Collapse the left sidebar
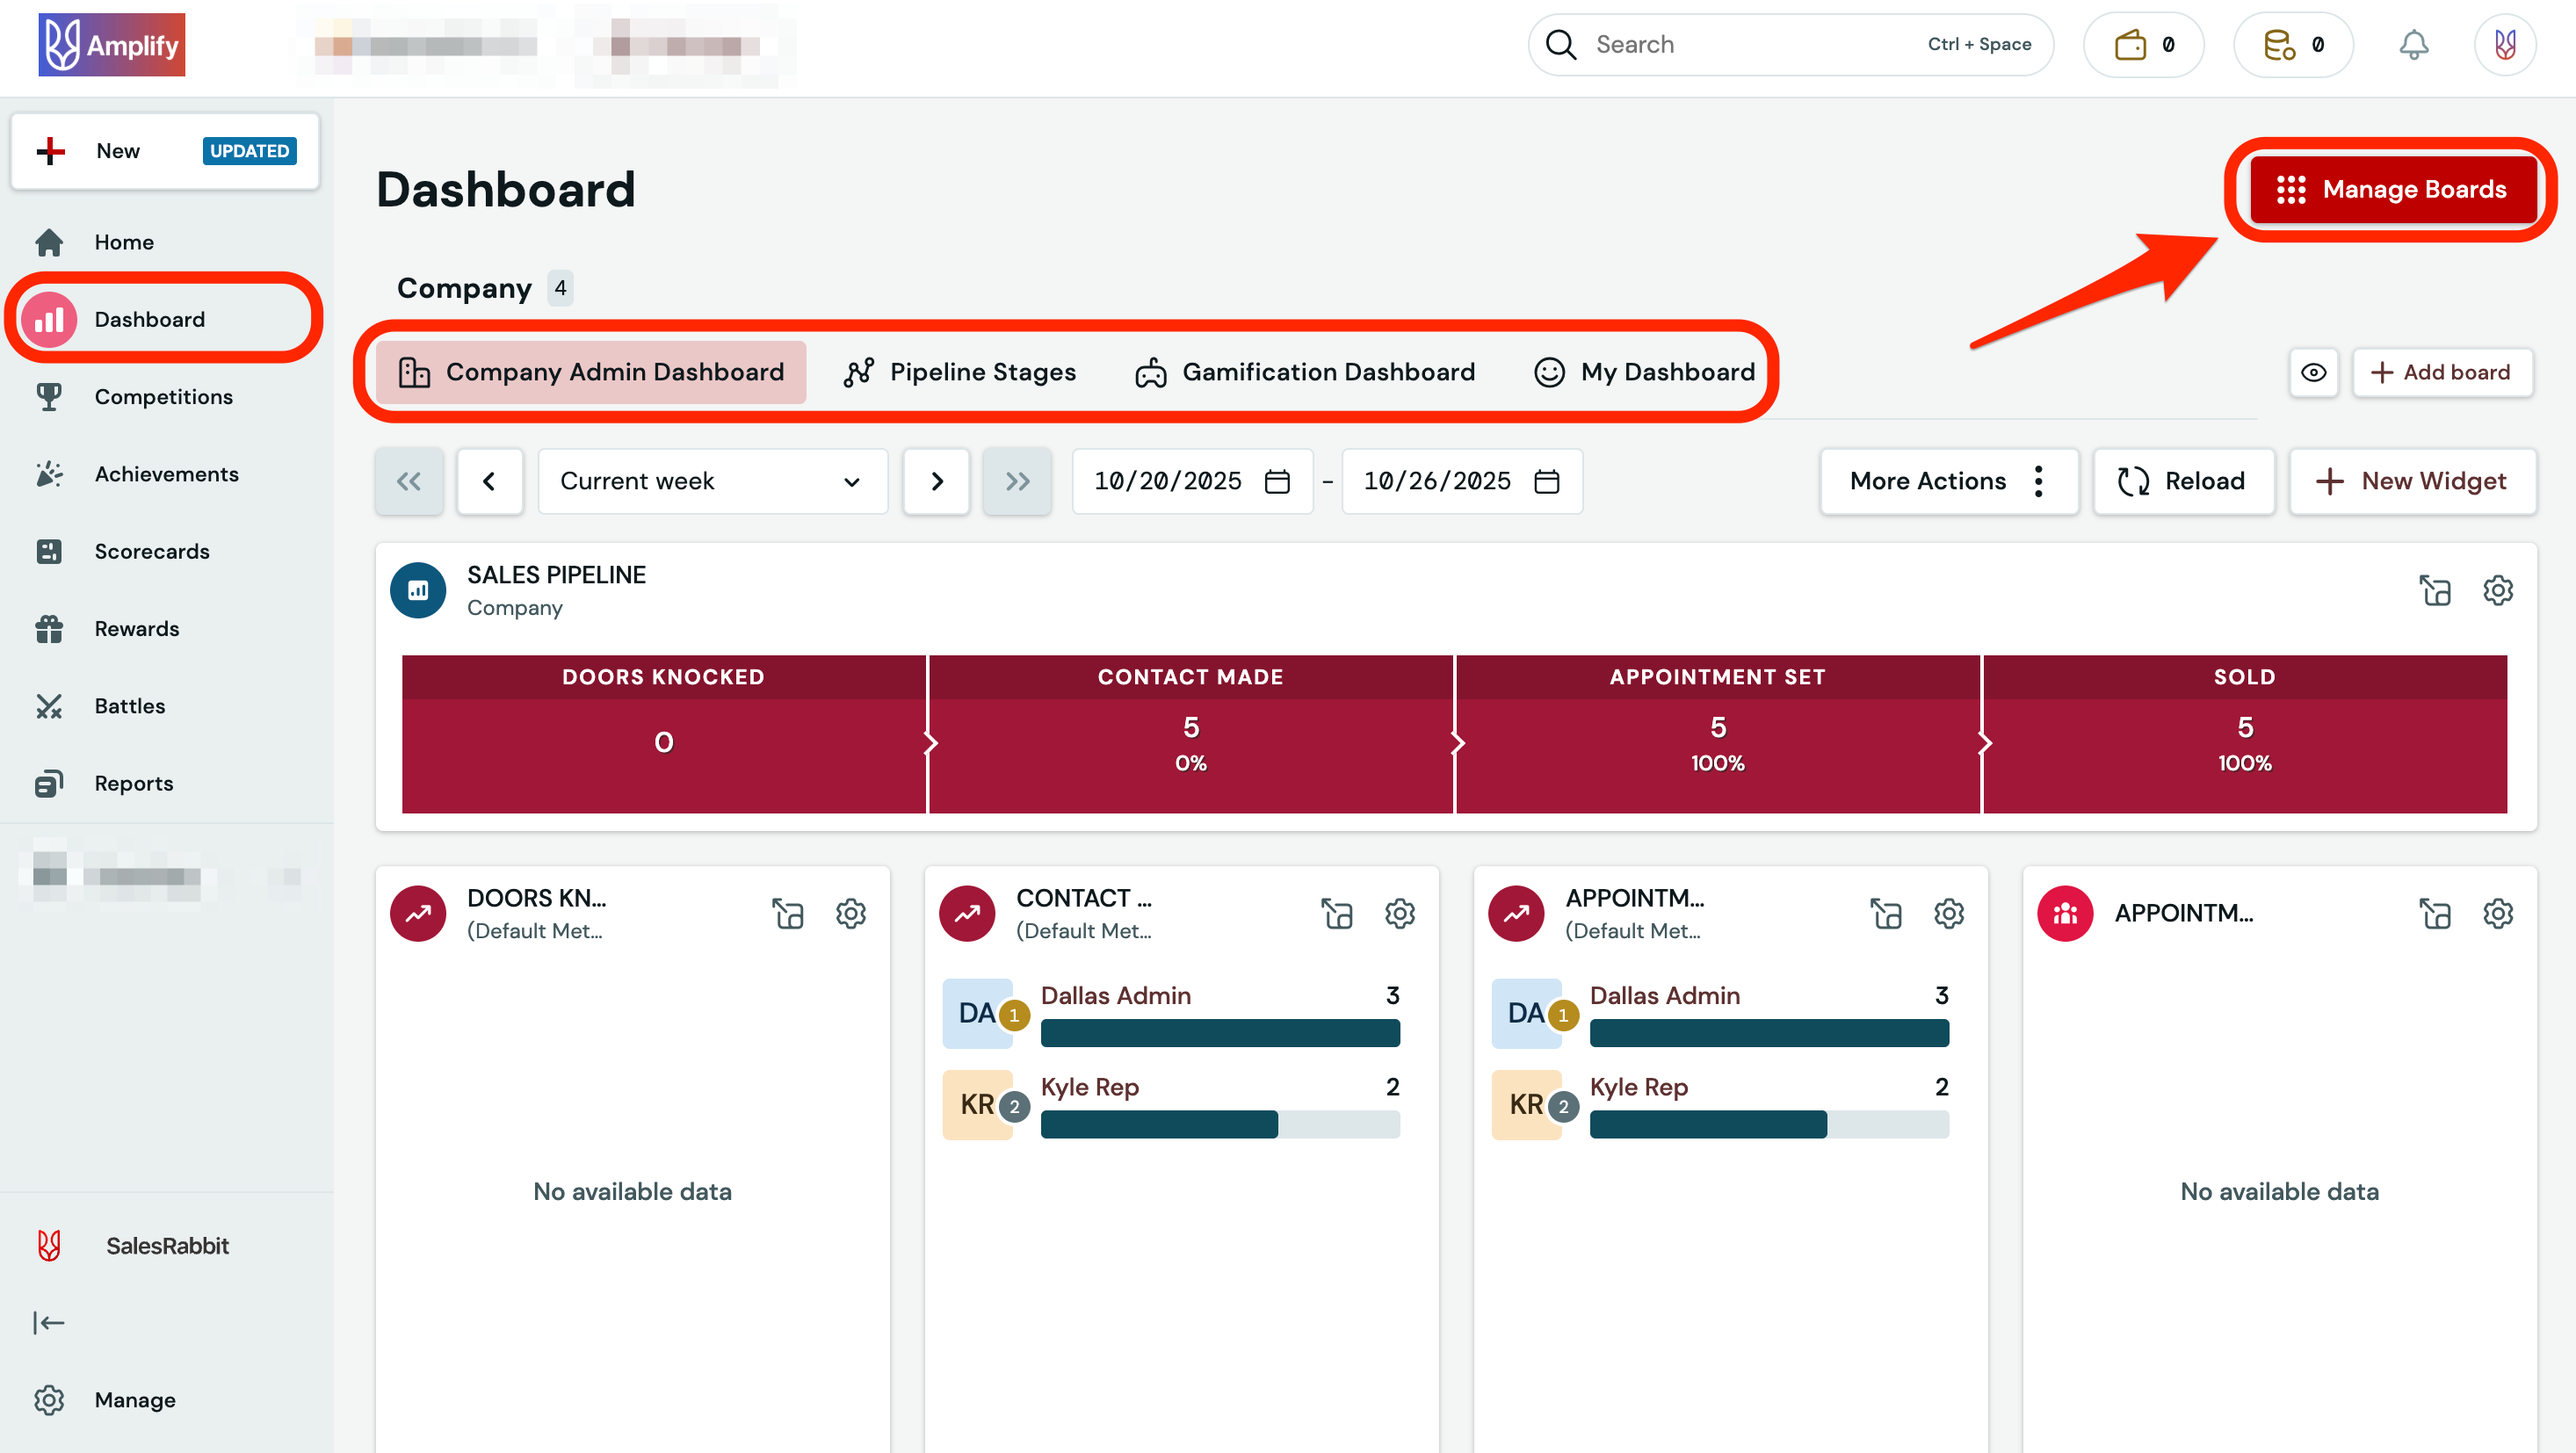Image resolution: width=2576 pixels, height=1453 pixels. [49, 1322]
